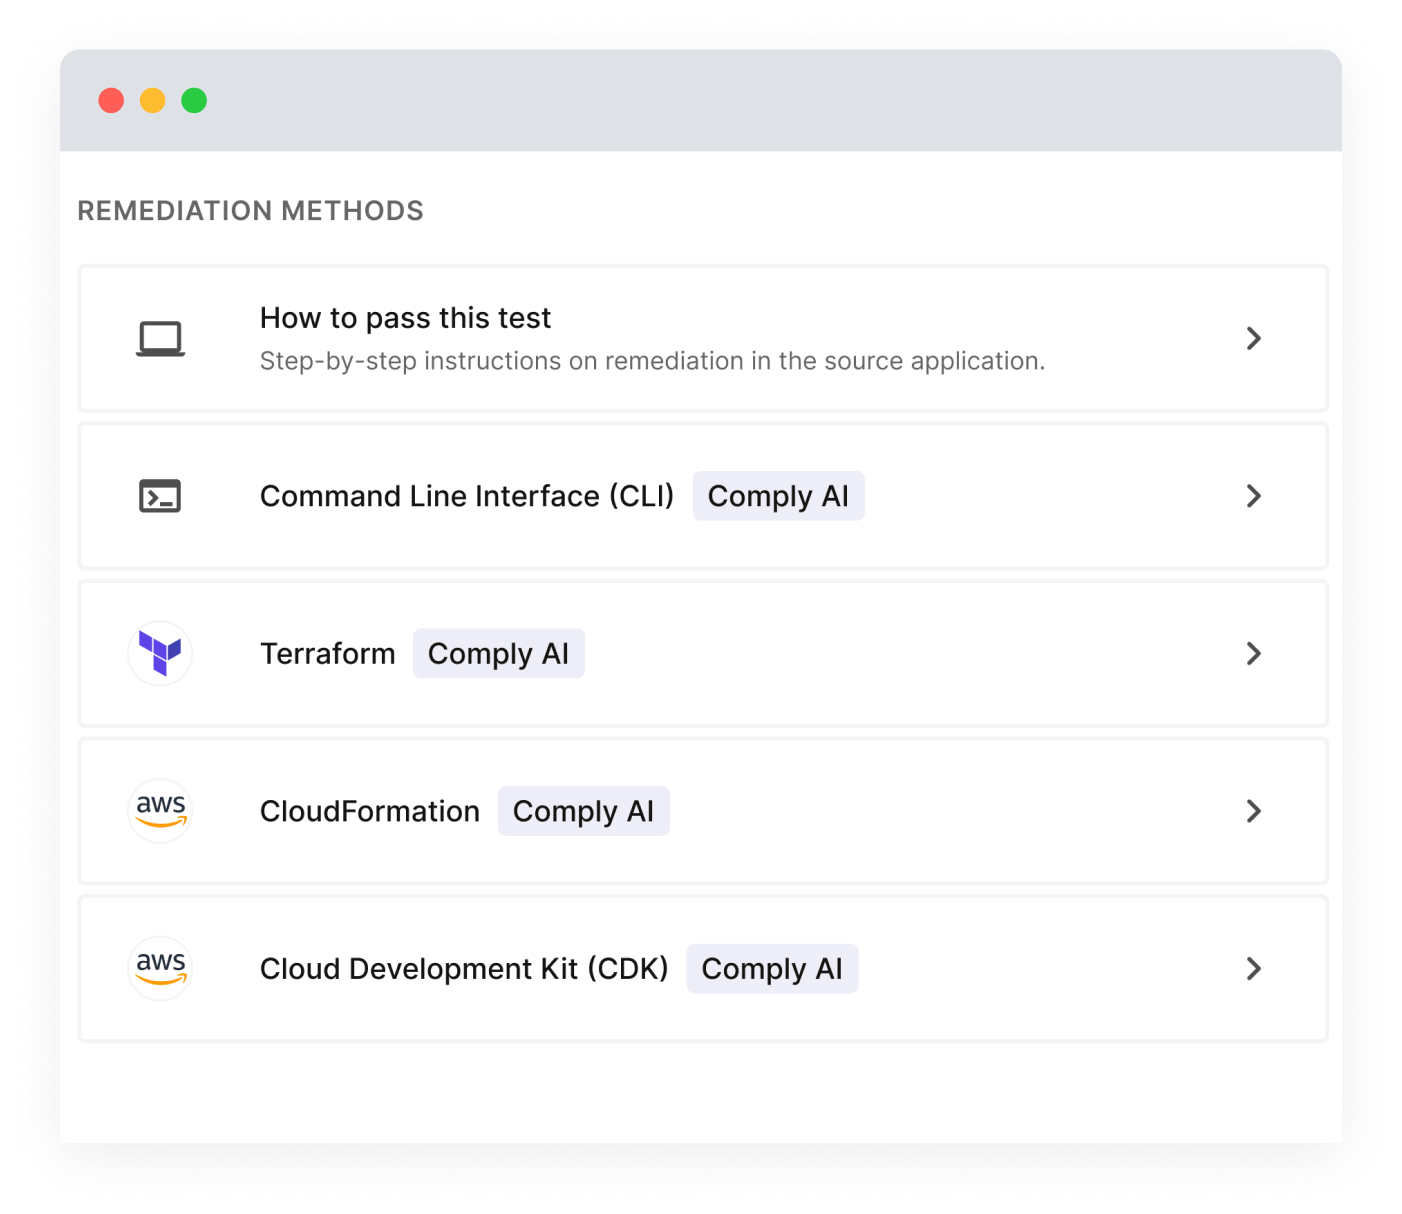Image resolution: width=1402 pixels, height=1214 pixels.
Task: Click the AWS logo beside Cloud Development Kit
Action: [x=160, y=968]
